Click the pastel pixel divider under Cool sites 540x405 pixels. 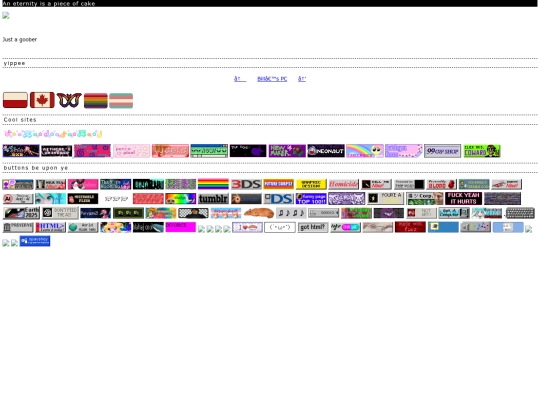click(53, 134)
